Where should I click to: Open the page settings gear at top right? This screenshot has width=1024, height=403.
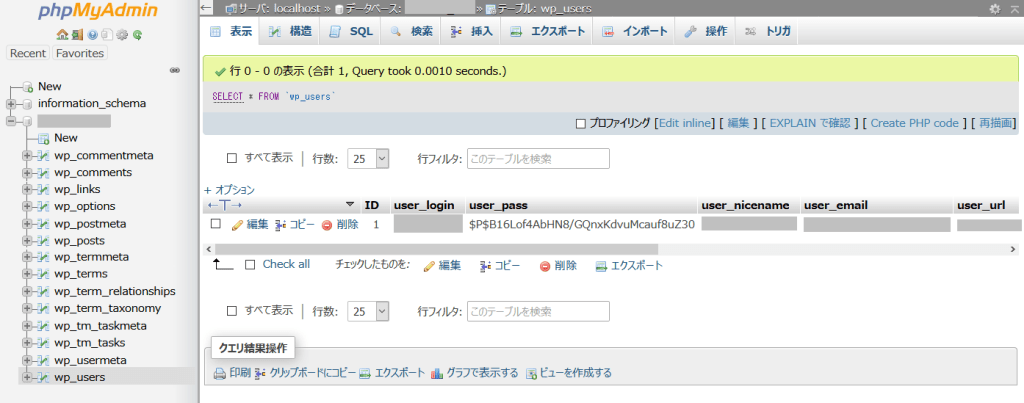pyautogui.click(x=995, y=8)
